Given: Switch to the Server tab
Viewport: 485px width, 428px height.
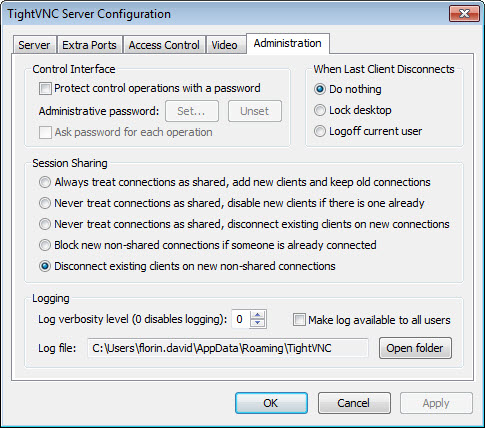Looking at the screenshot, I should click(x=34, y=45).
